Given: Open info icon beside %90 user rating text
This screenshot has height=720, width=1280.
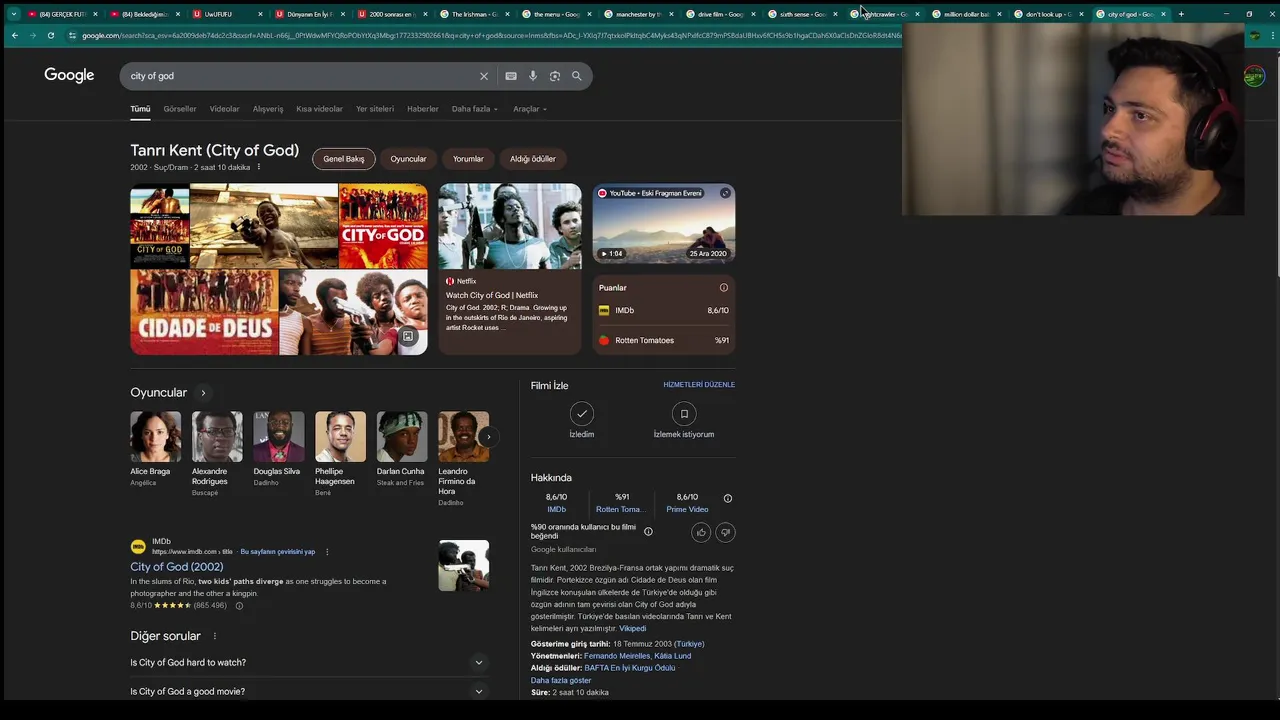Looking at the screenshot, I should pyautogui.click(x=648, y=532).
